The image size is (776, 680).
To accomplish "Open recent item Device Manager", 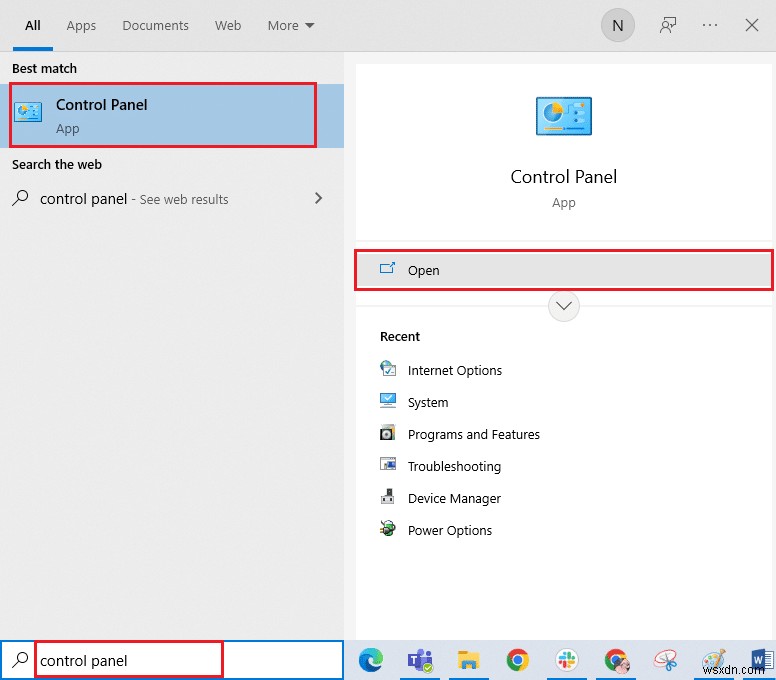I will tap(454, 498).
